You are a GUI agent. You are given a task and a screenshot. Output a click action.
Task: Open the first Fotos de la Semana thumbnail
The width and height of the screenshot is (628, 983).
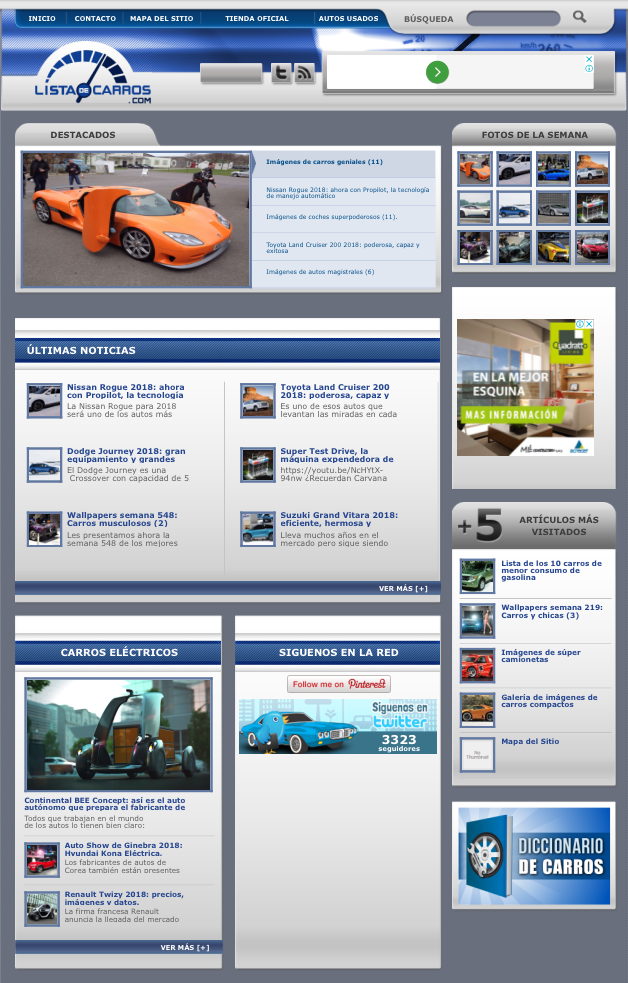point(475,169)
